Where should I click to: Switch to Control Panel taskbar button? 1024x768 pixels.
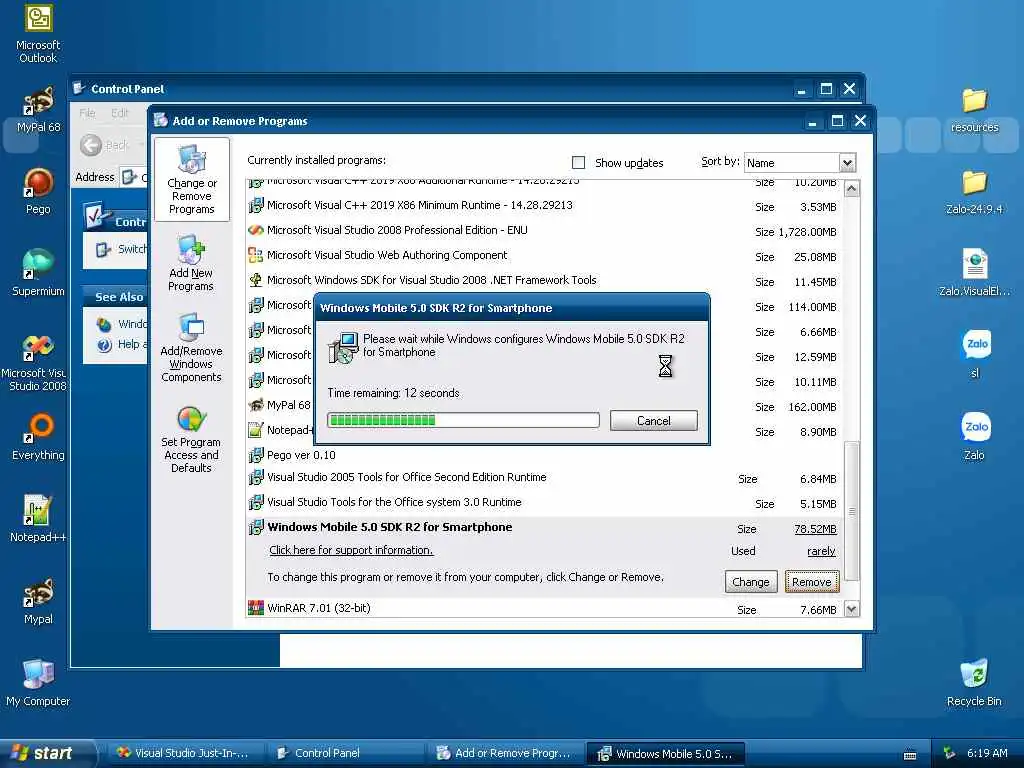click(x=345, y=753)
